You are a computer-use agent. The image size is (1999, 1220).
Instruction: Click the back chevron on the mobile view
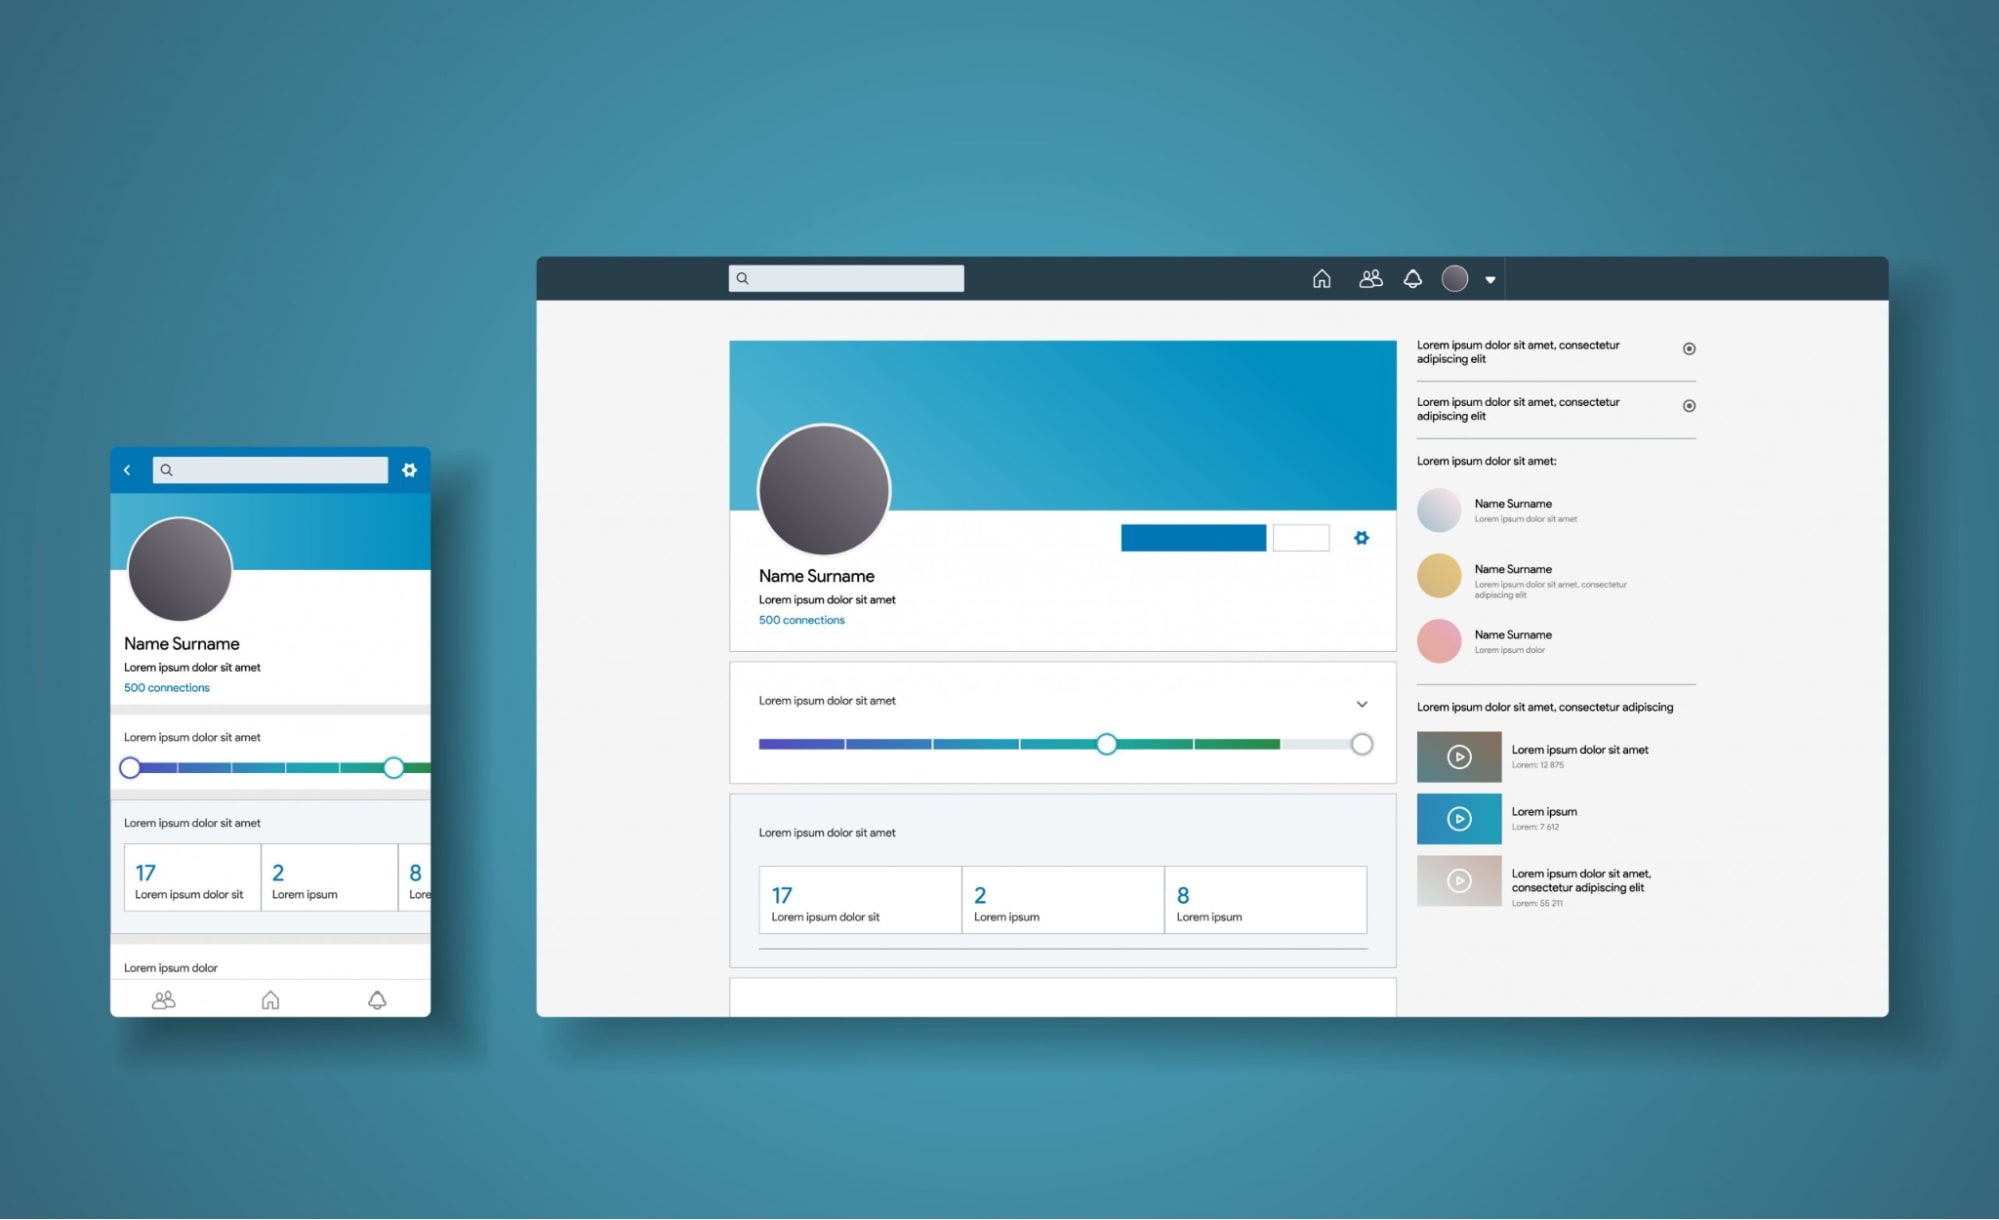pyautogui.click(x=127, y=469)
